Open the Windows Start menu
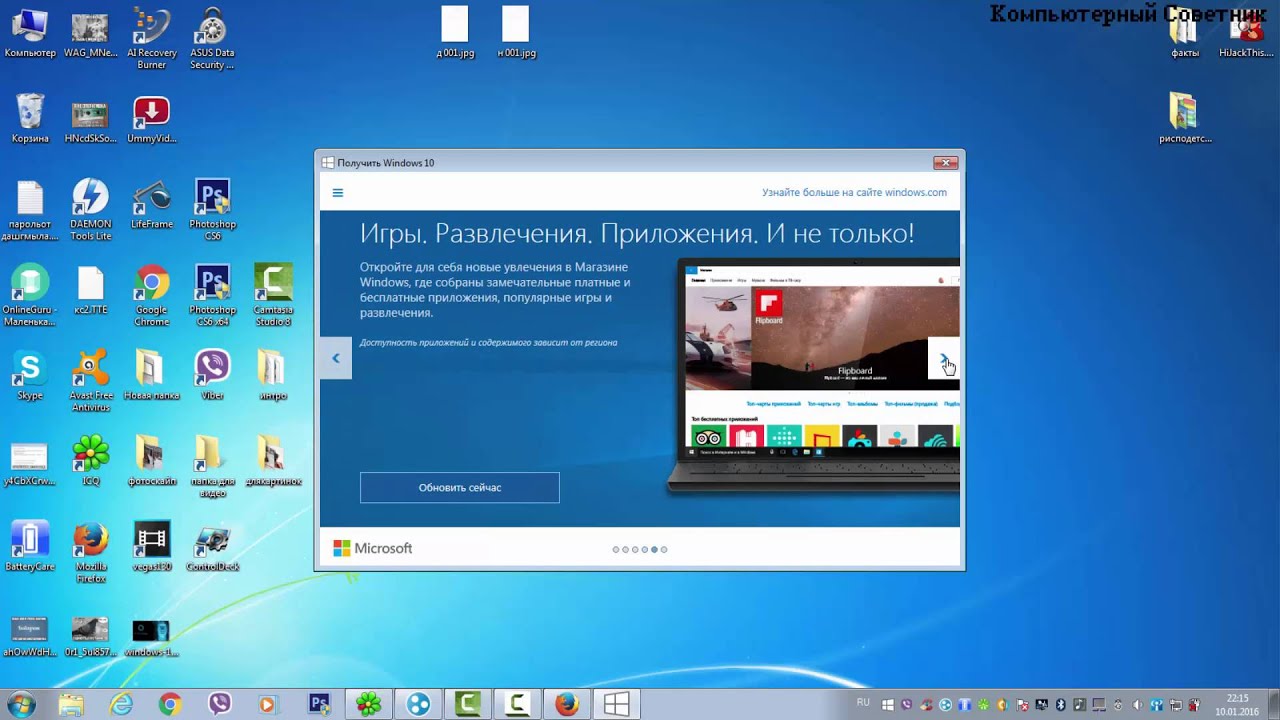1280x720 pixels. coord(21,704)
